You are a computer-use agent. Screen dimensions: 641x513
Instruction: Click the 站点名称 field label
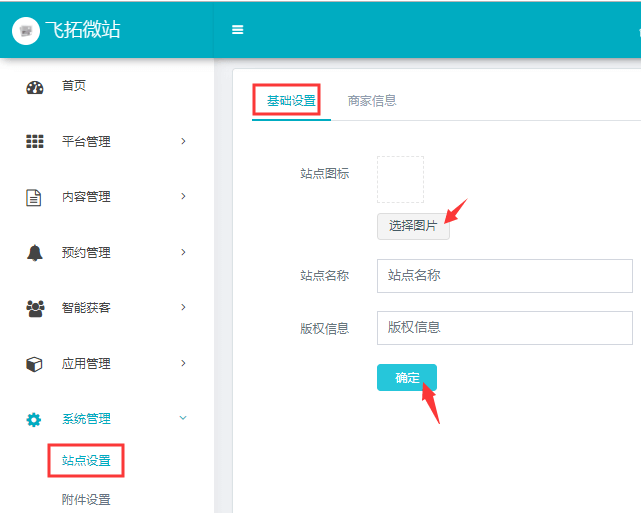click(x=325, y=276)
